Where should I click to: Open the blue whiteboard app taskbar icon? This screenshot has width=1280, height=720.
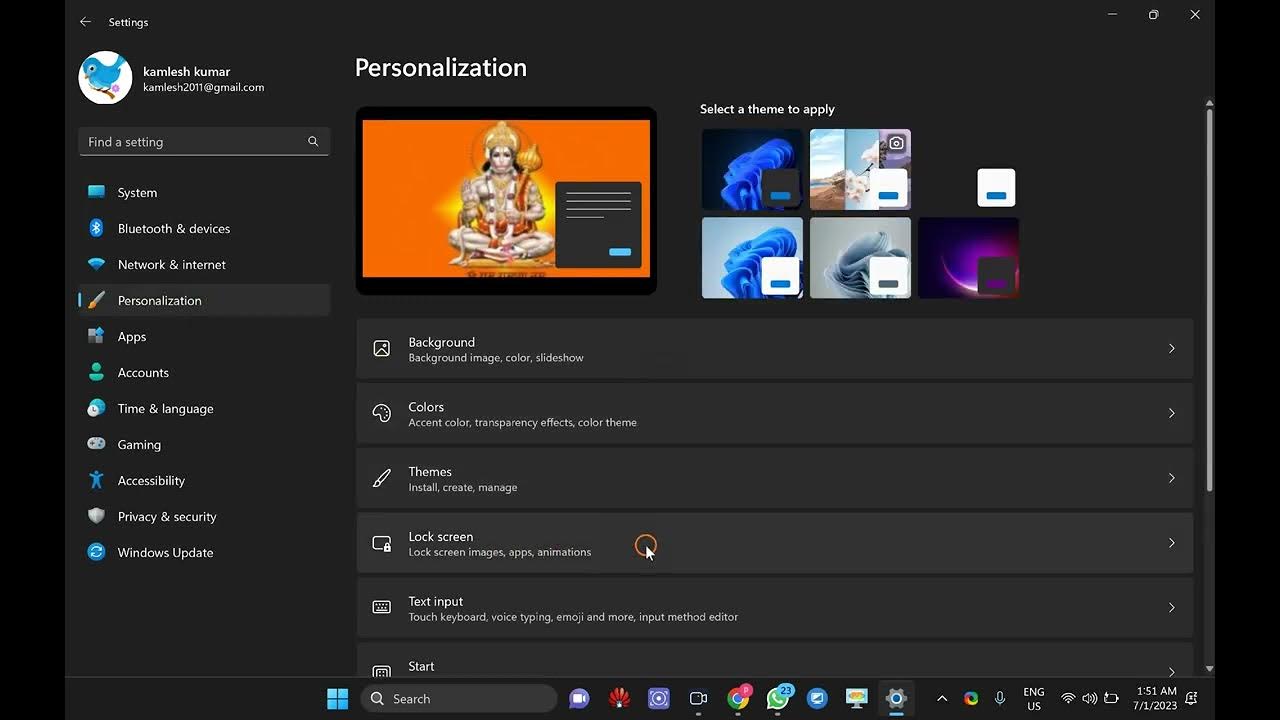tap(817, 699)
